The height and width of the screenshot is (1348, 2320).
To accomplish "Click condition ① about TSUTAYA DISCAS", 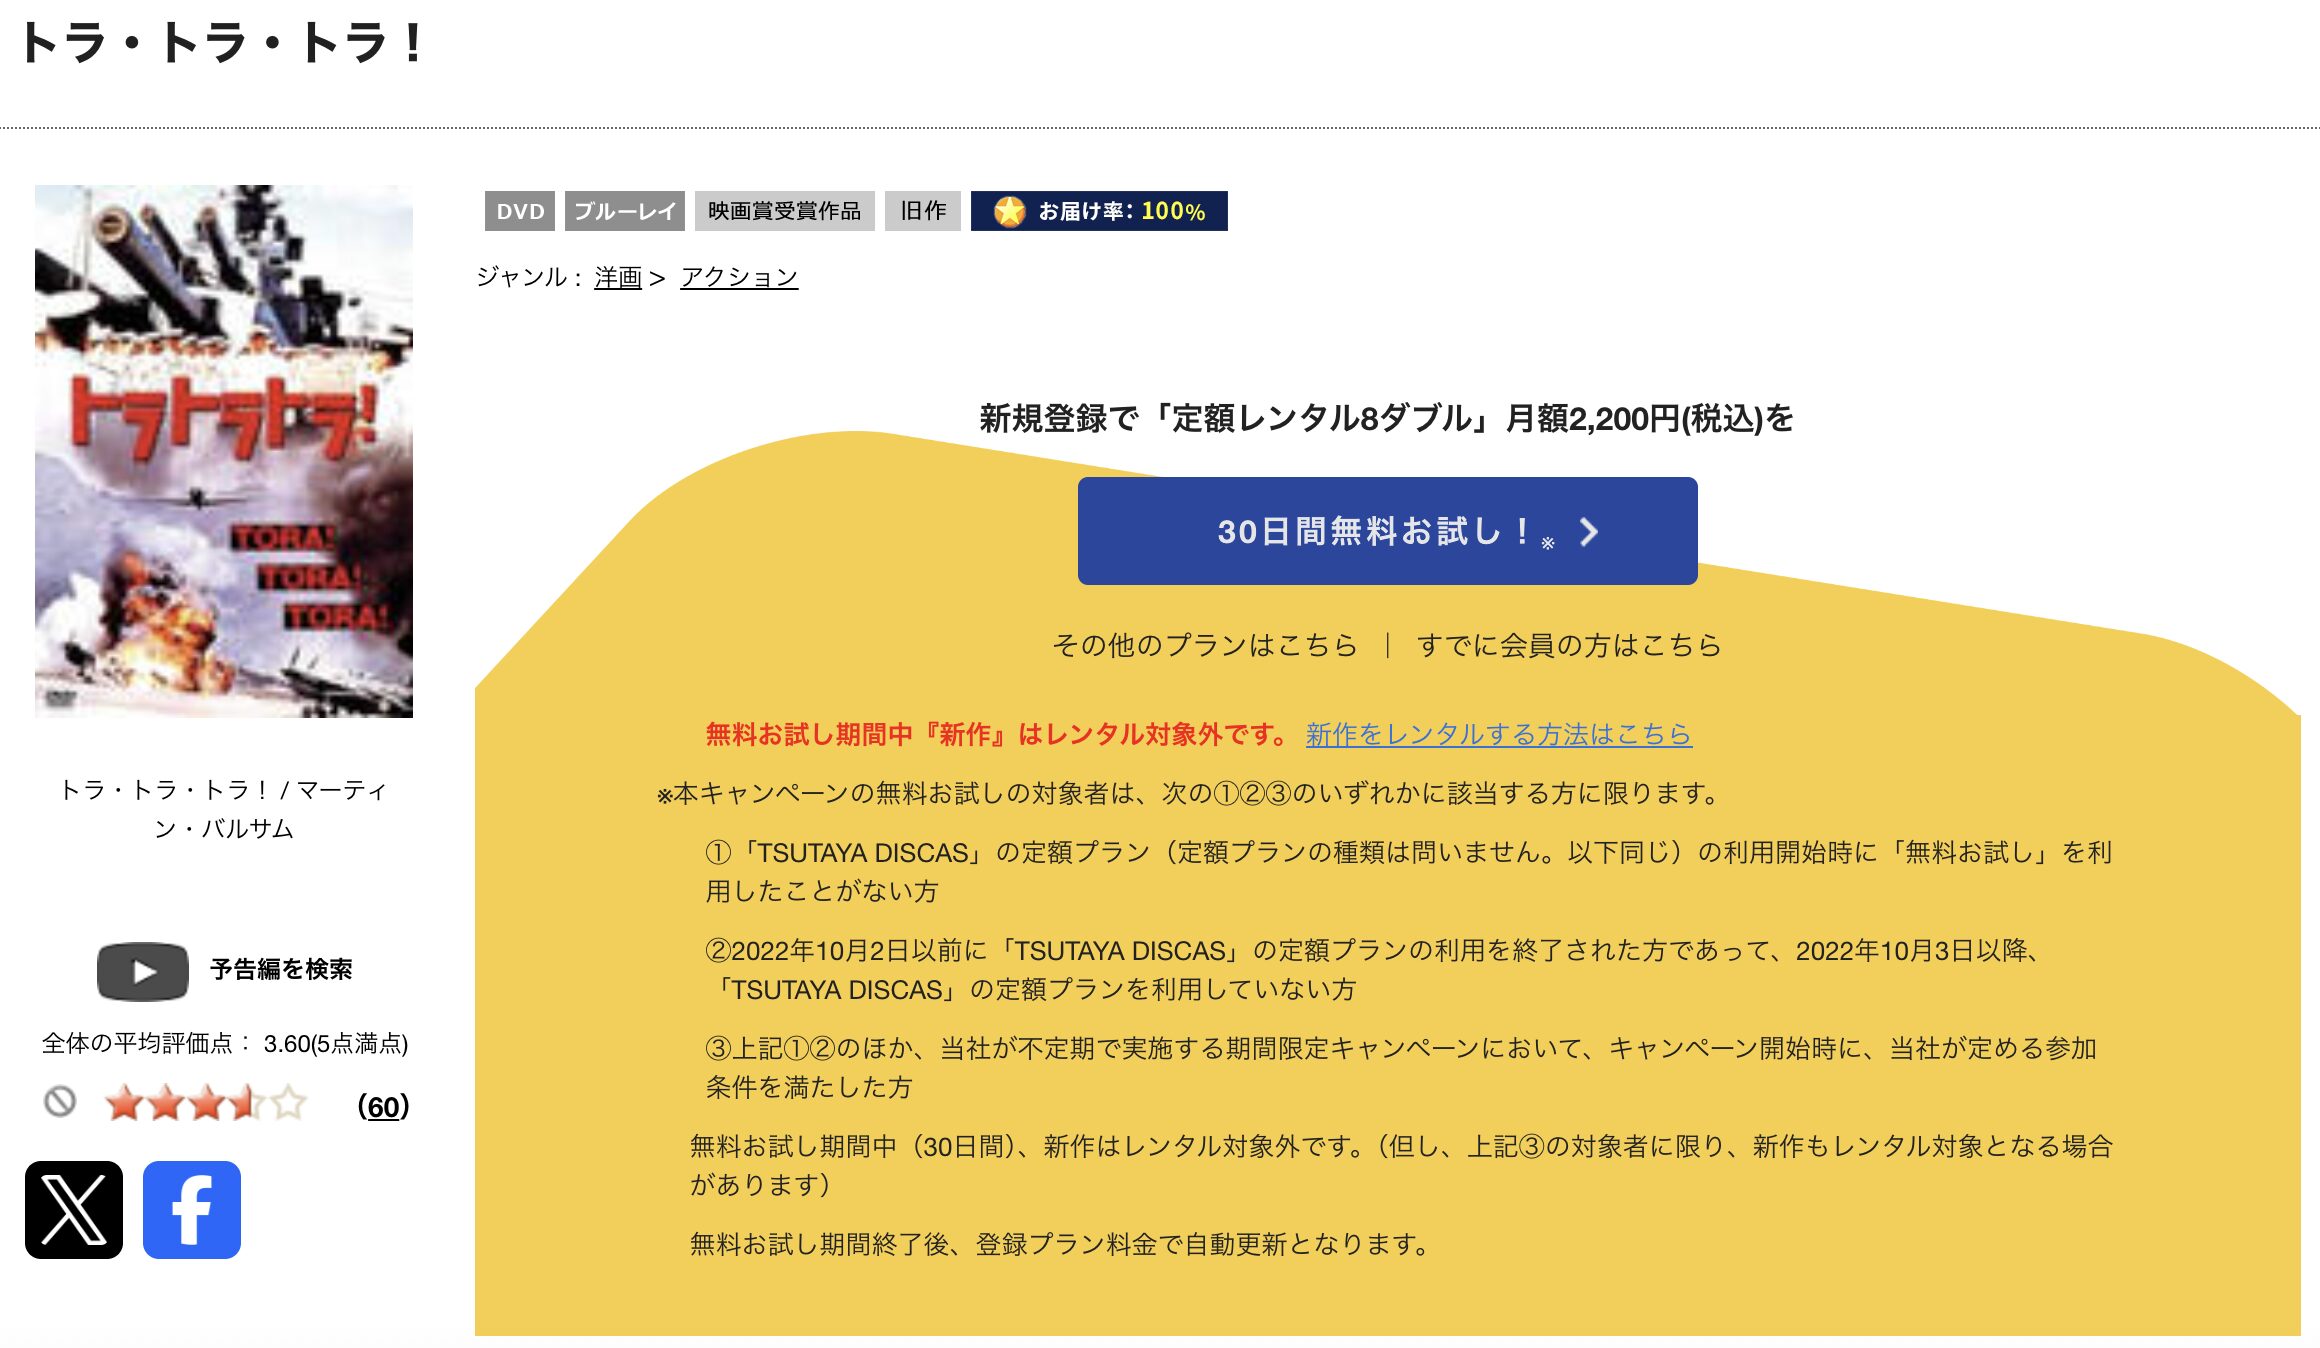I will point(1409,872).
